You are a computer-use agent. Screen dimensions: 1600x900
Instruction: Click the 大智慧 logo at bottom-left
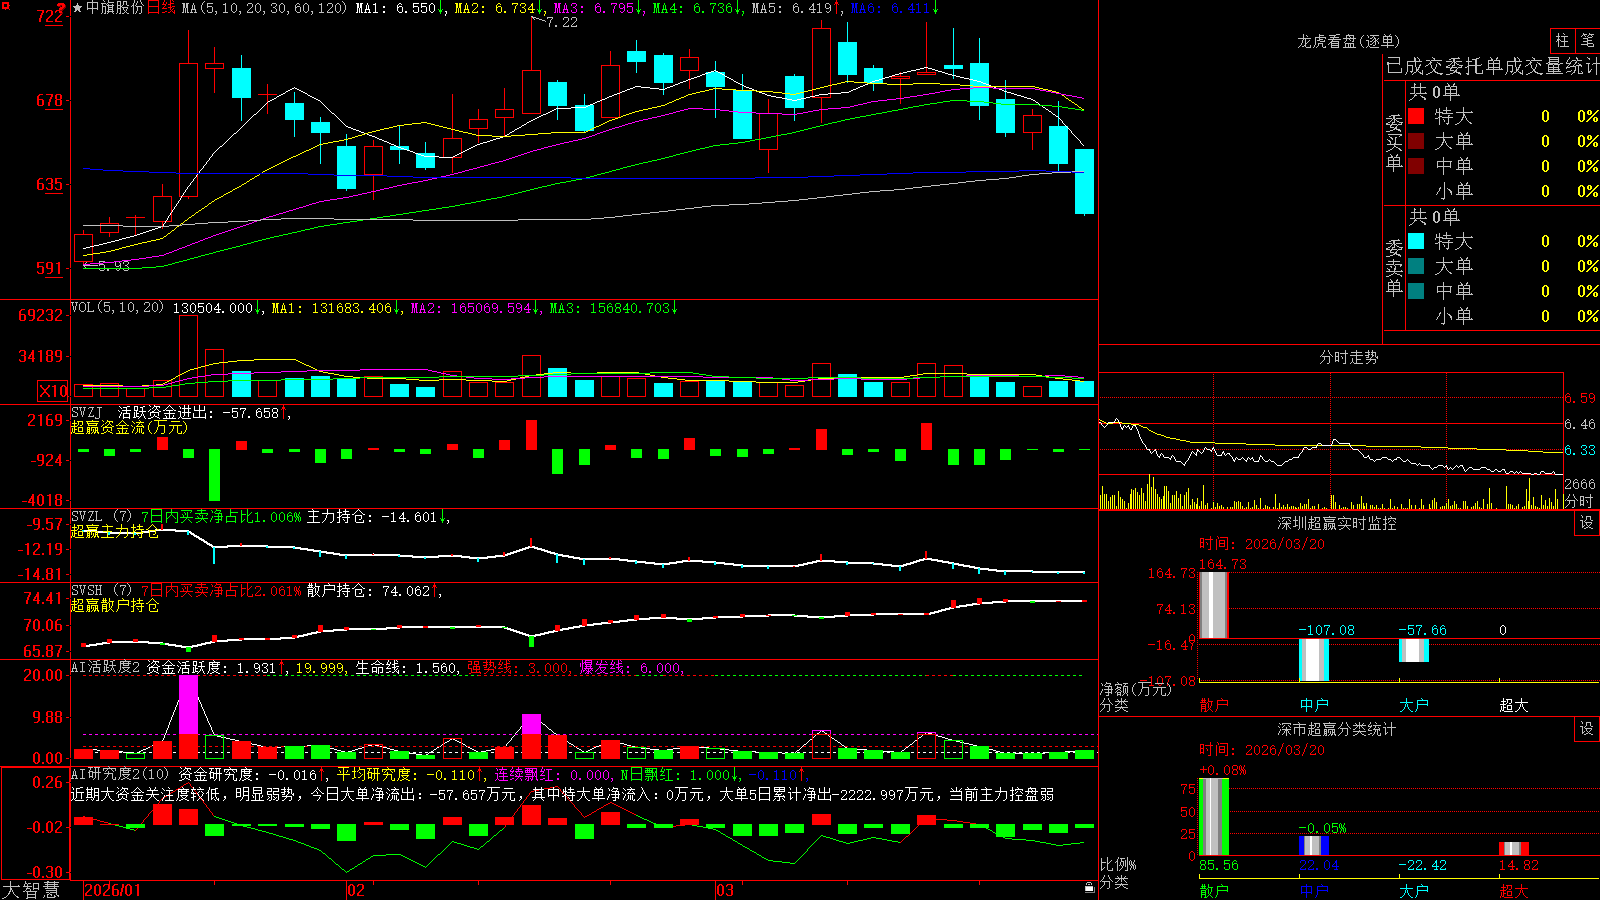click(31, 890)
